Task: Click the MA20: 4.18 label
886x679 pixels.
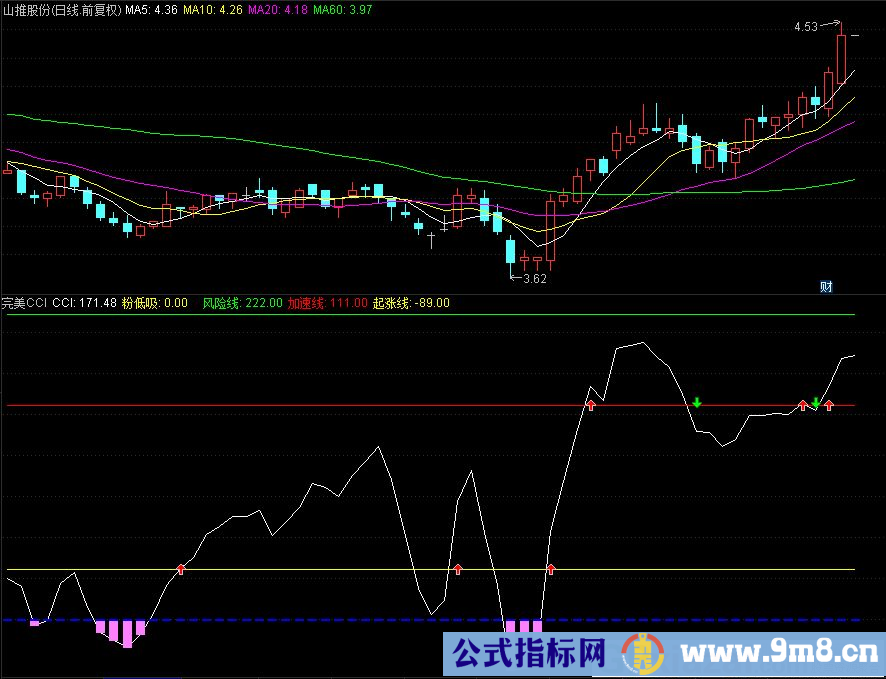Action: (278, 10)
